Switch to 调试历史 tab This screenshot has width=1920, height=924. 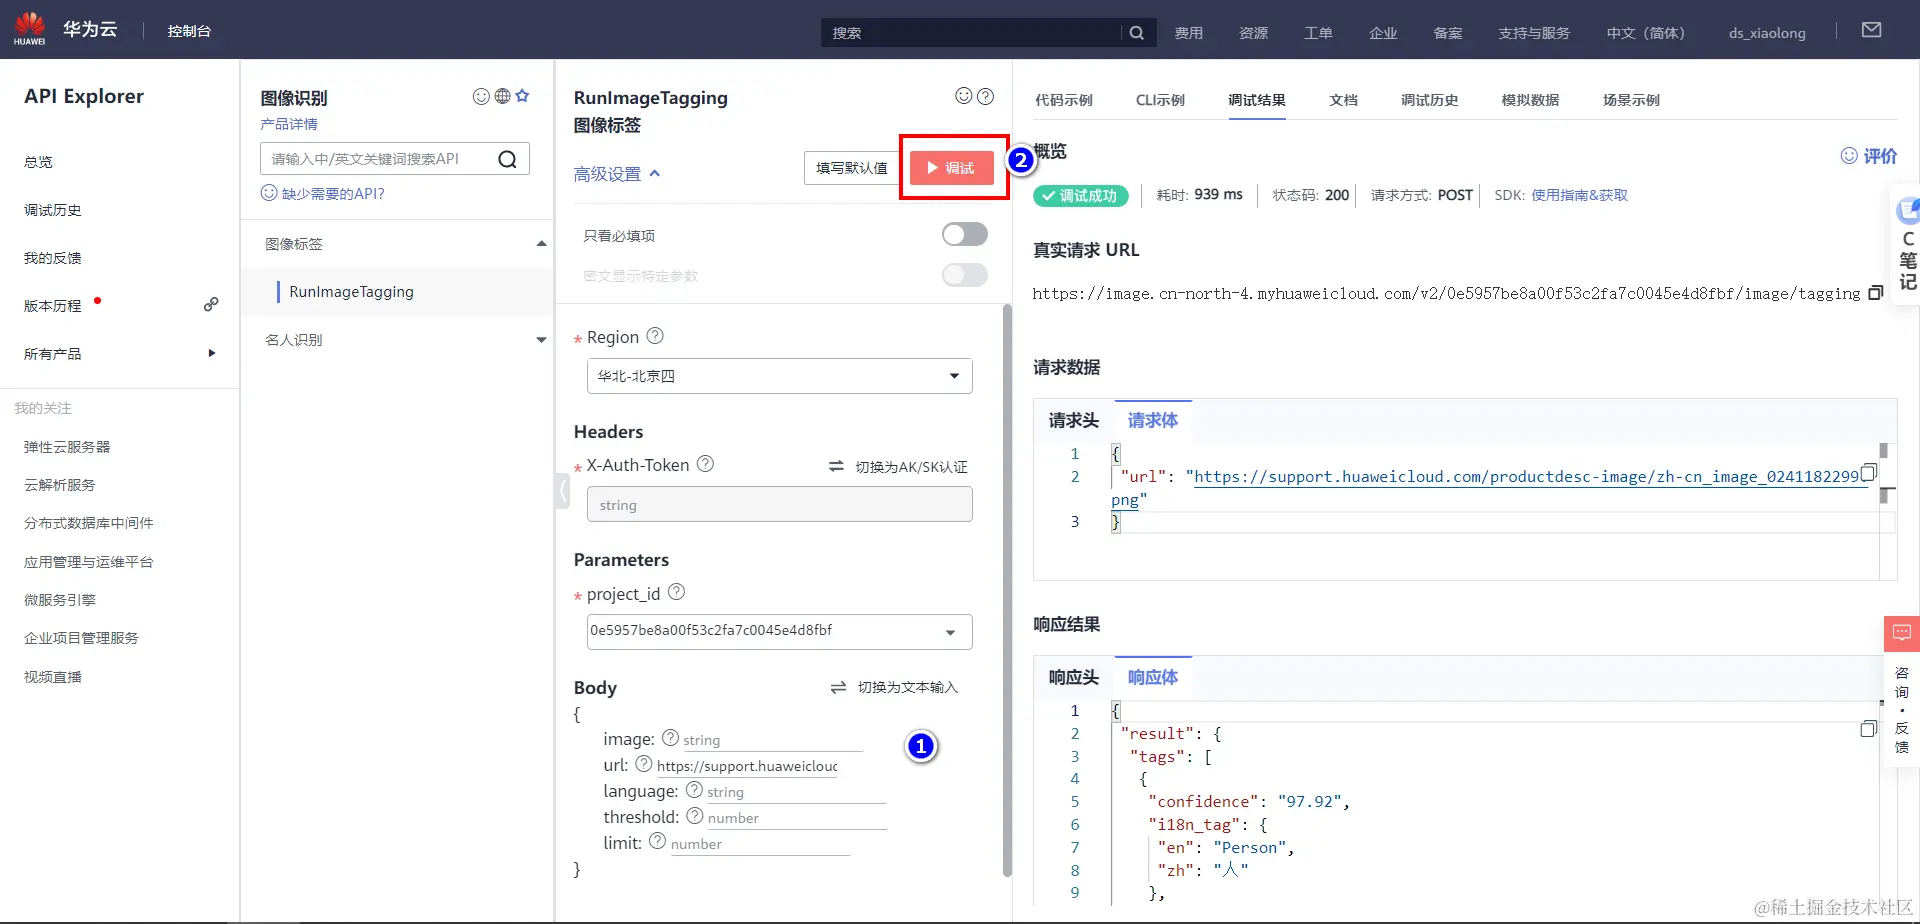coord(1429,100)
